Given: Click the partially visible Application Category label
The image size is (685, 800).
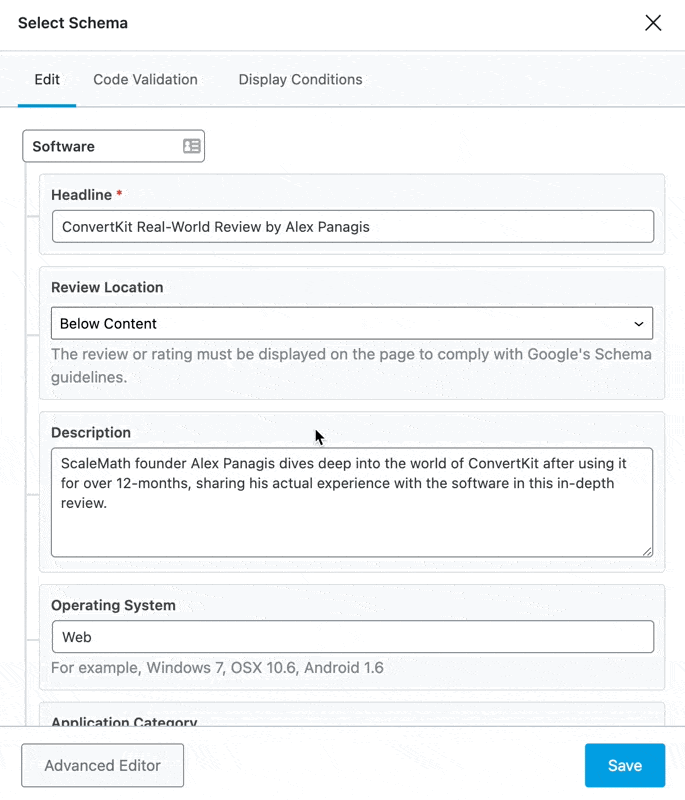Looking at the screenshot, I should click(x=124, y=721).
